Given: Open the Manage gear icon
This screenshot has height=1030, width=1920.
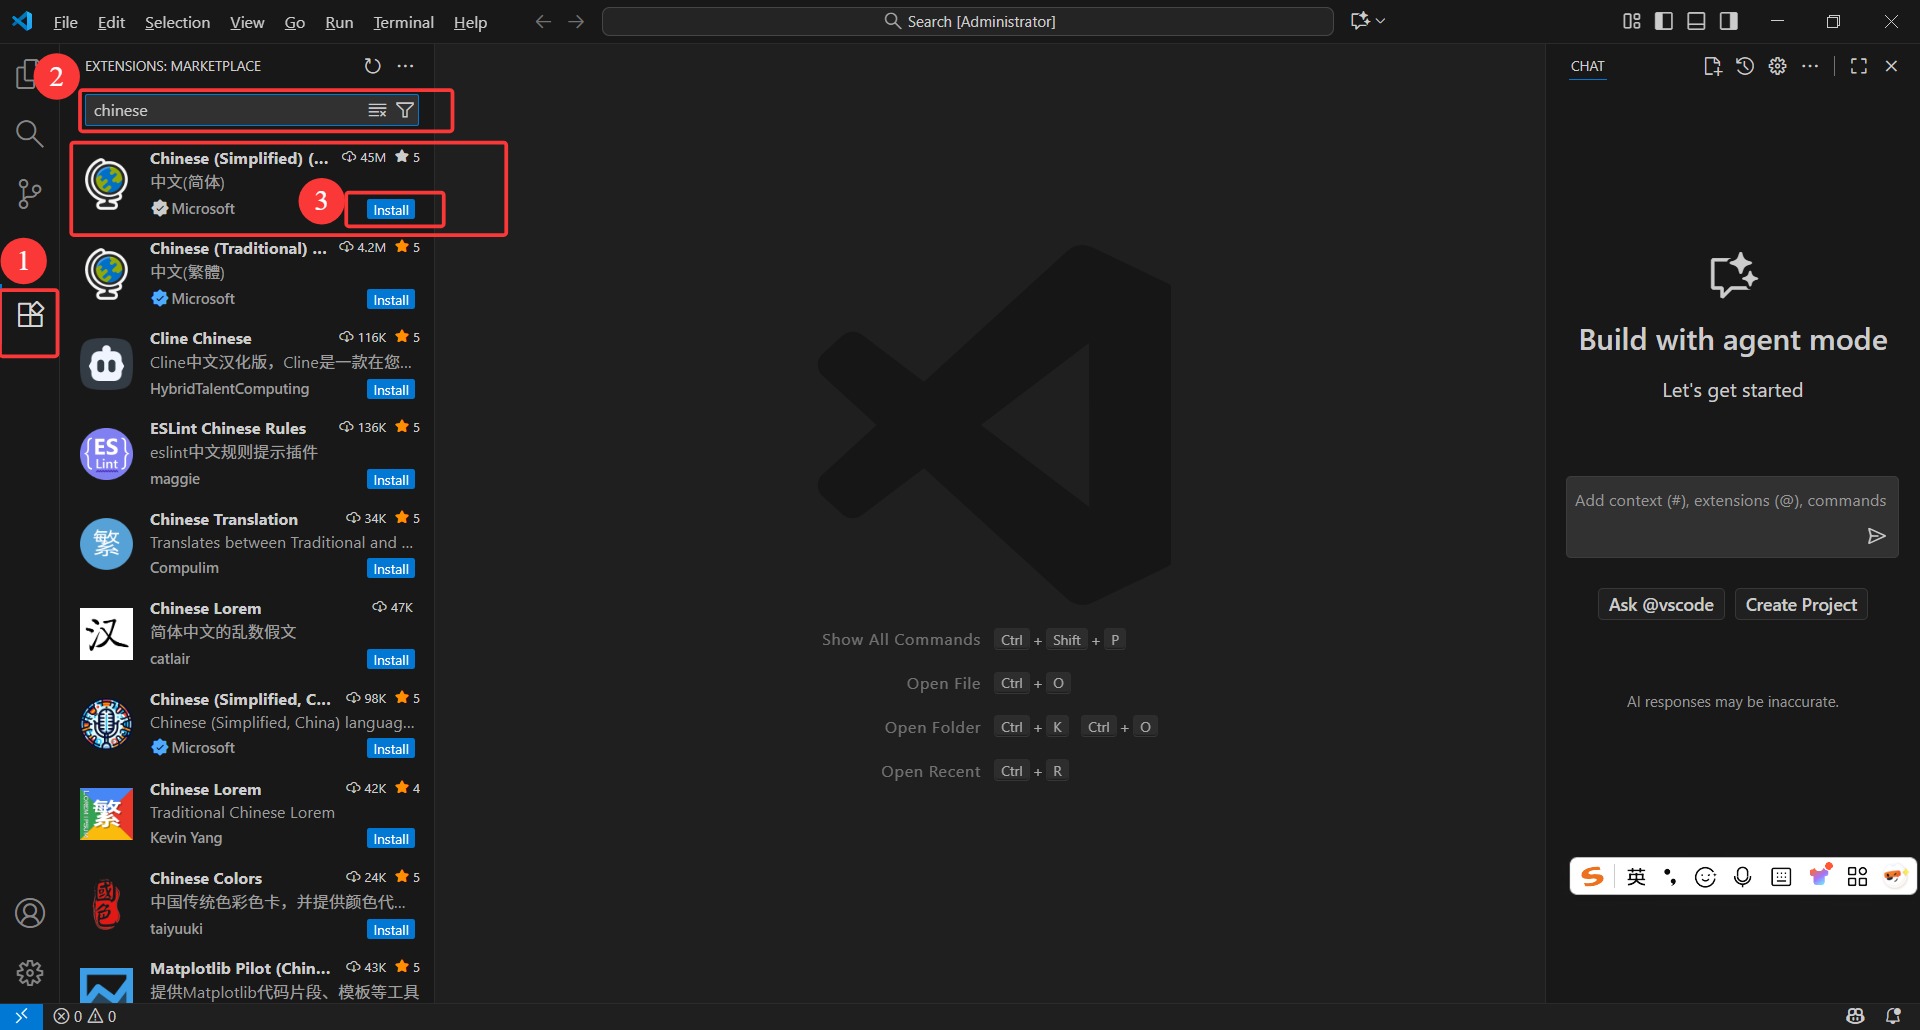Looking at the screenshot, I should click(30, 972).
